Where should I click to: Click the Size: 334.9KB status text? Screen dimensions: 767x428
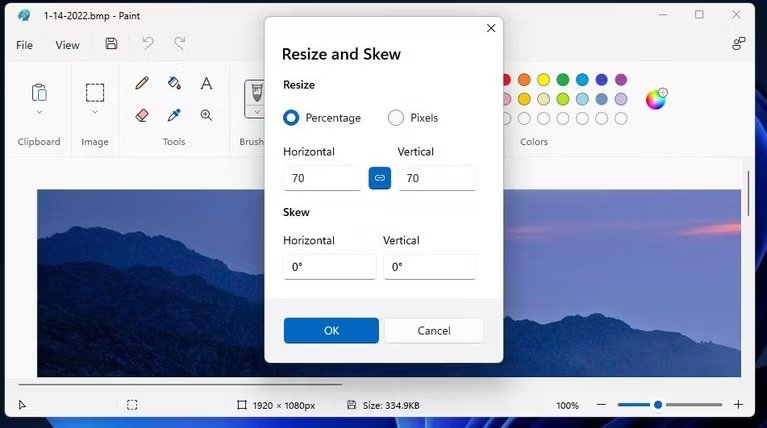[391, 405]
